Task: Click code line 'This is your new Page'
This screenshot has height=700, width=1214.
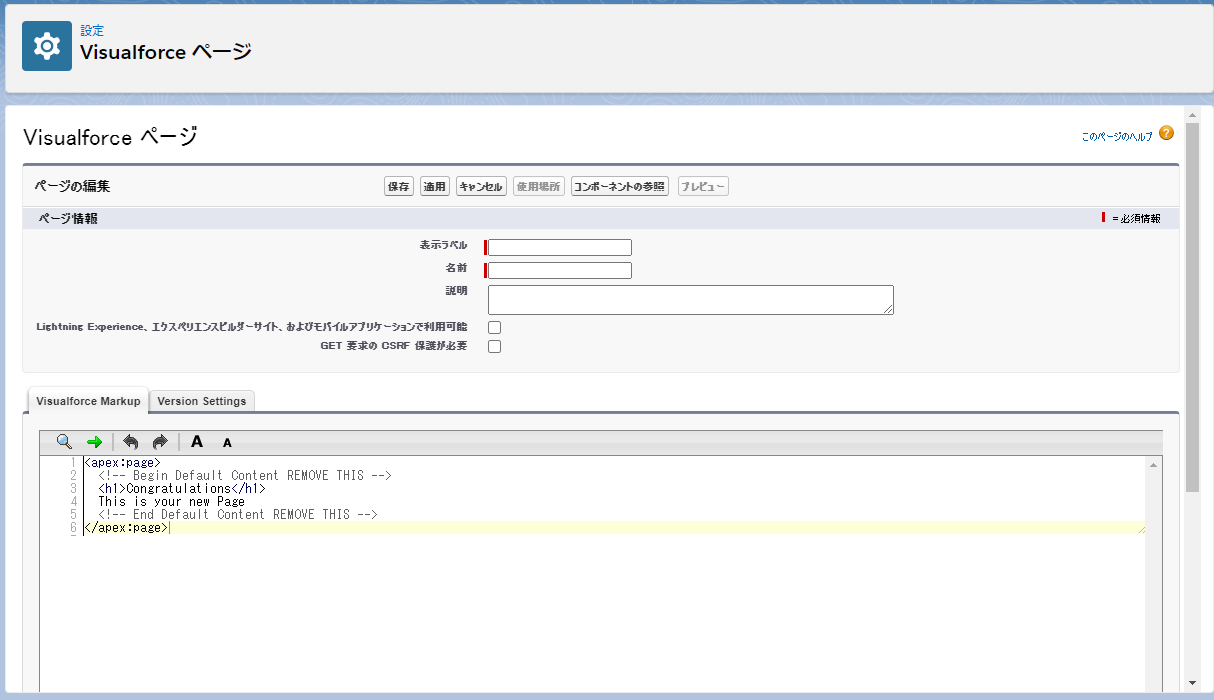Action: tap(171, 502)
